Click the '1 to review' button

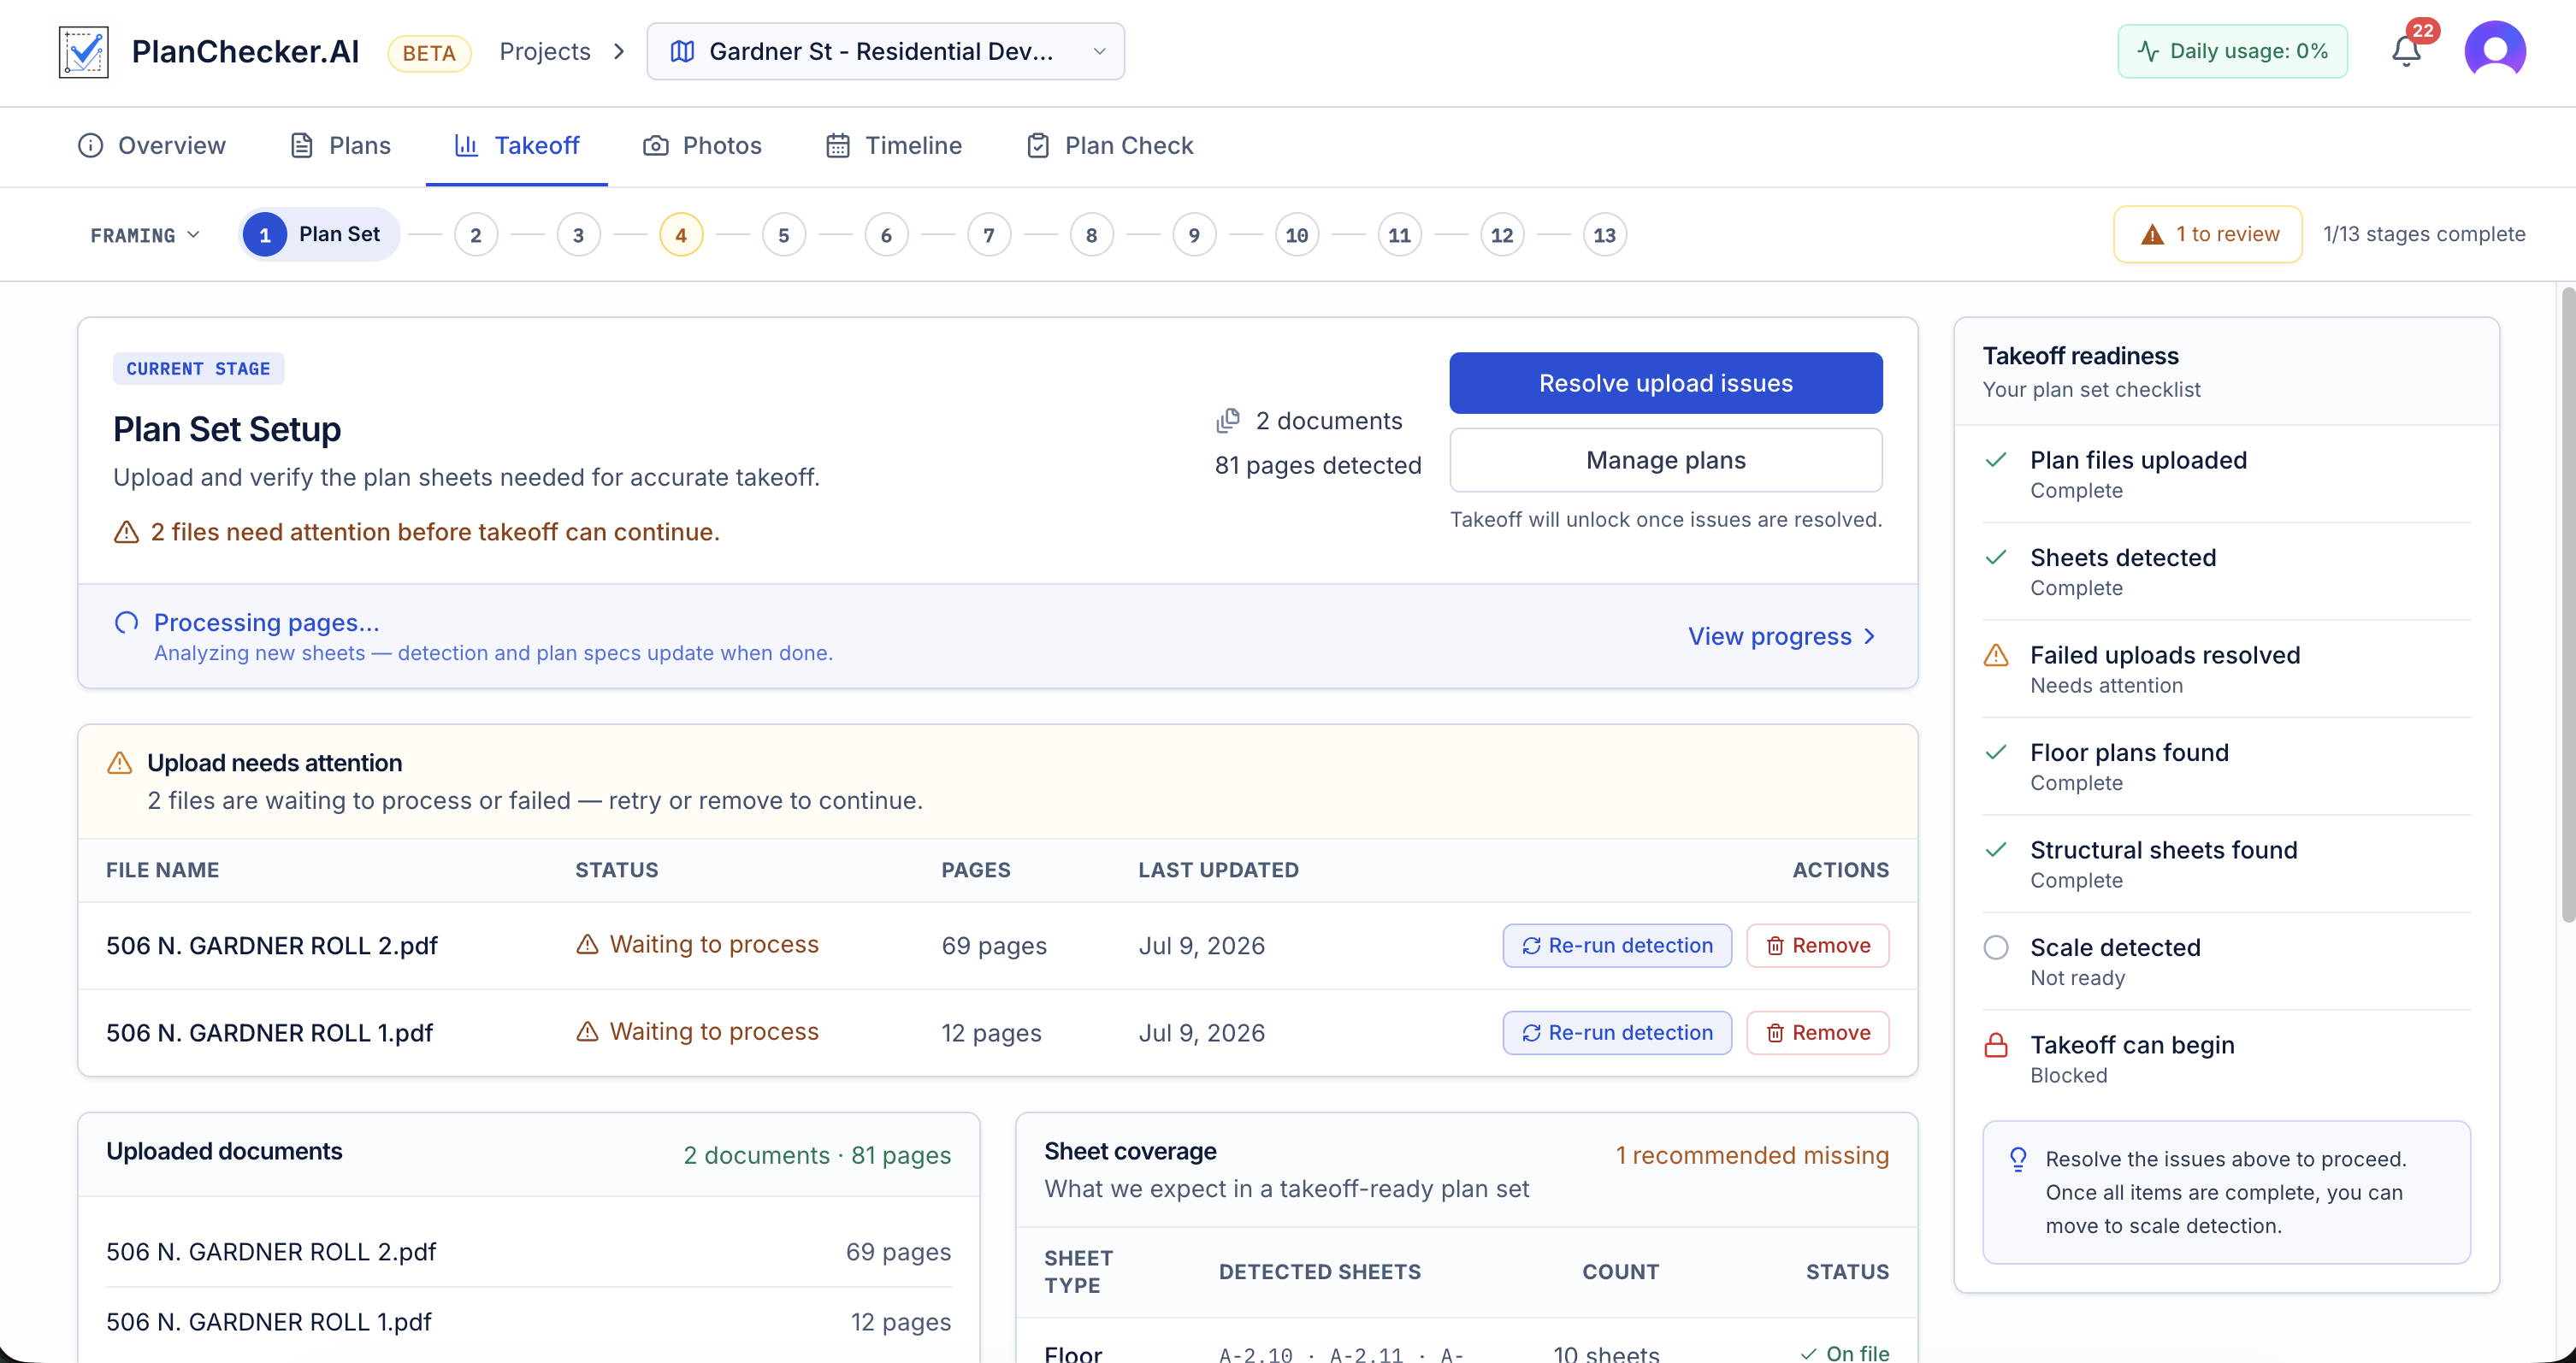pos(2208,234)
